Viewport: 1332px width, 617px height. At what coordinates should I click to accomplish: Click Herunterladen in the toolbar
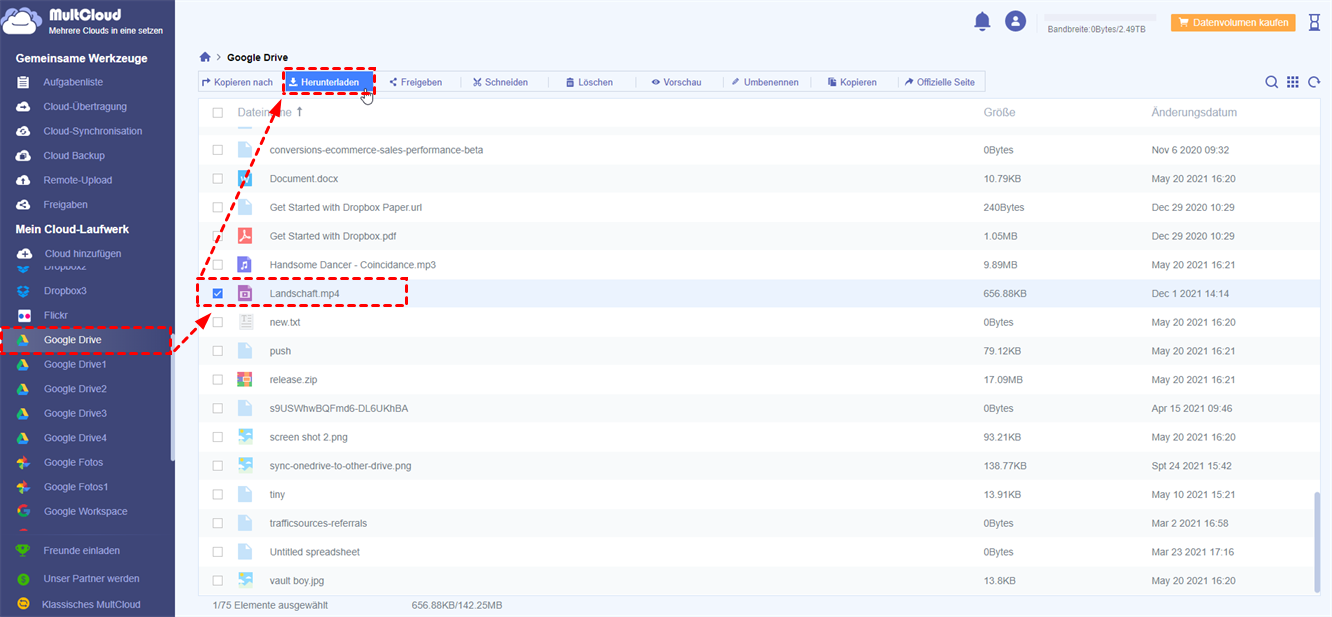tap(330, 82)
